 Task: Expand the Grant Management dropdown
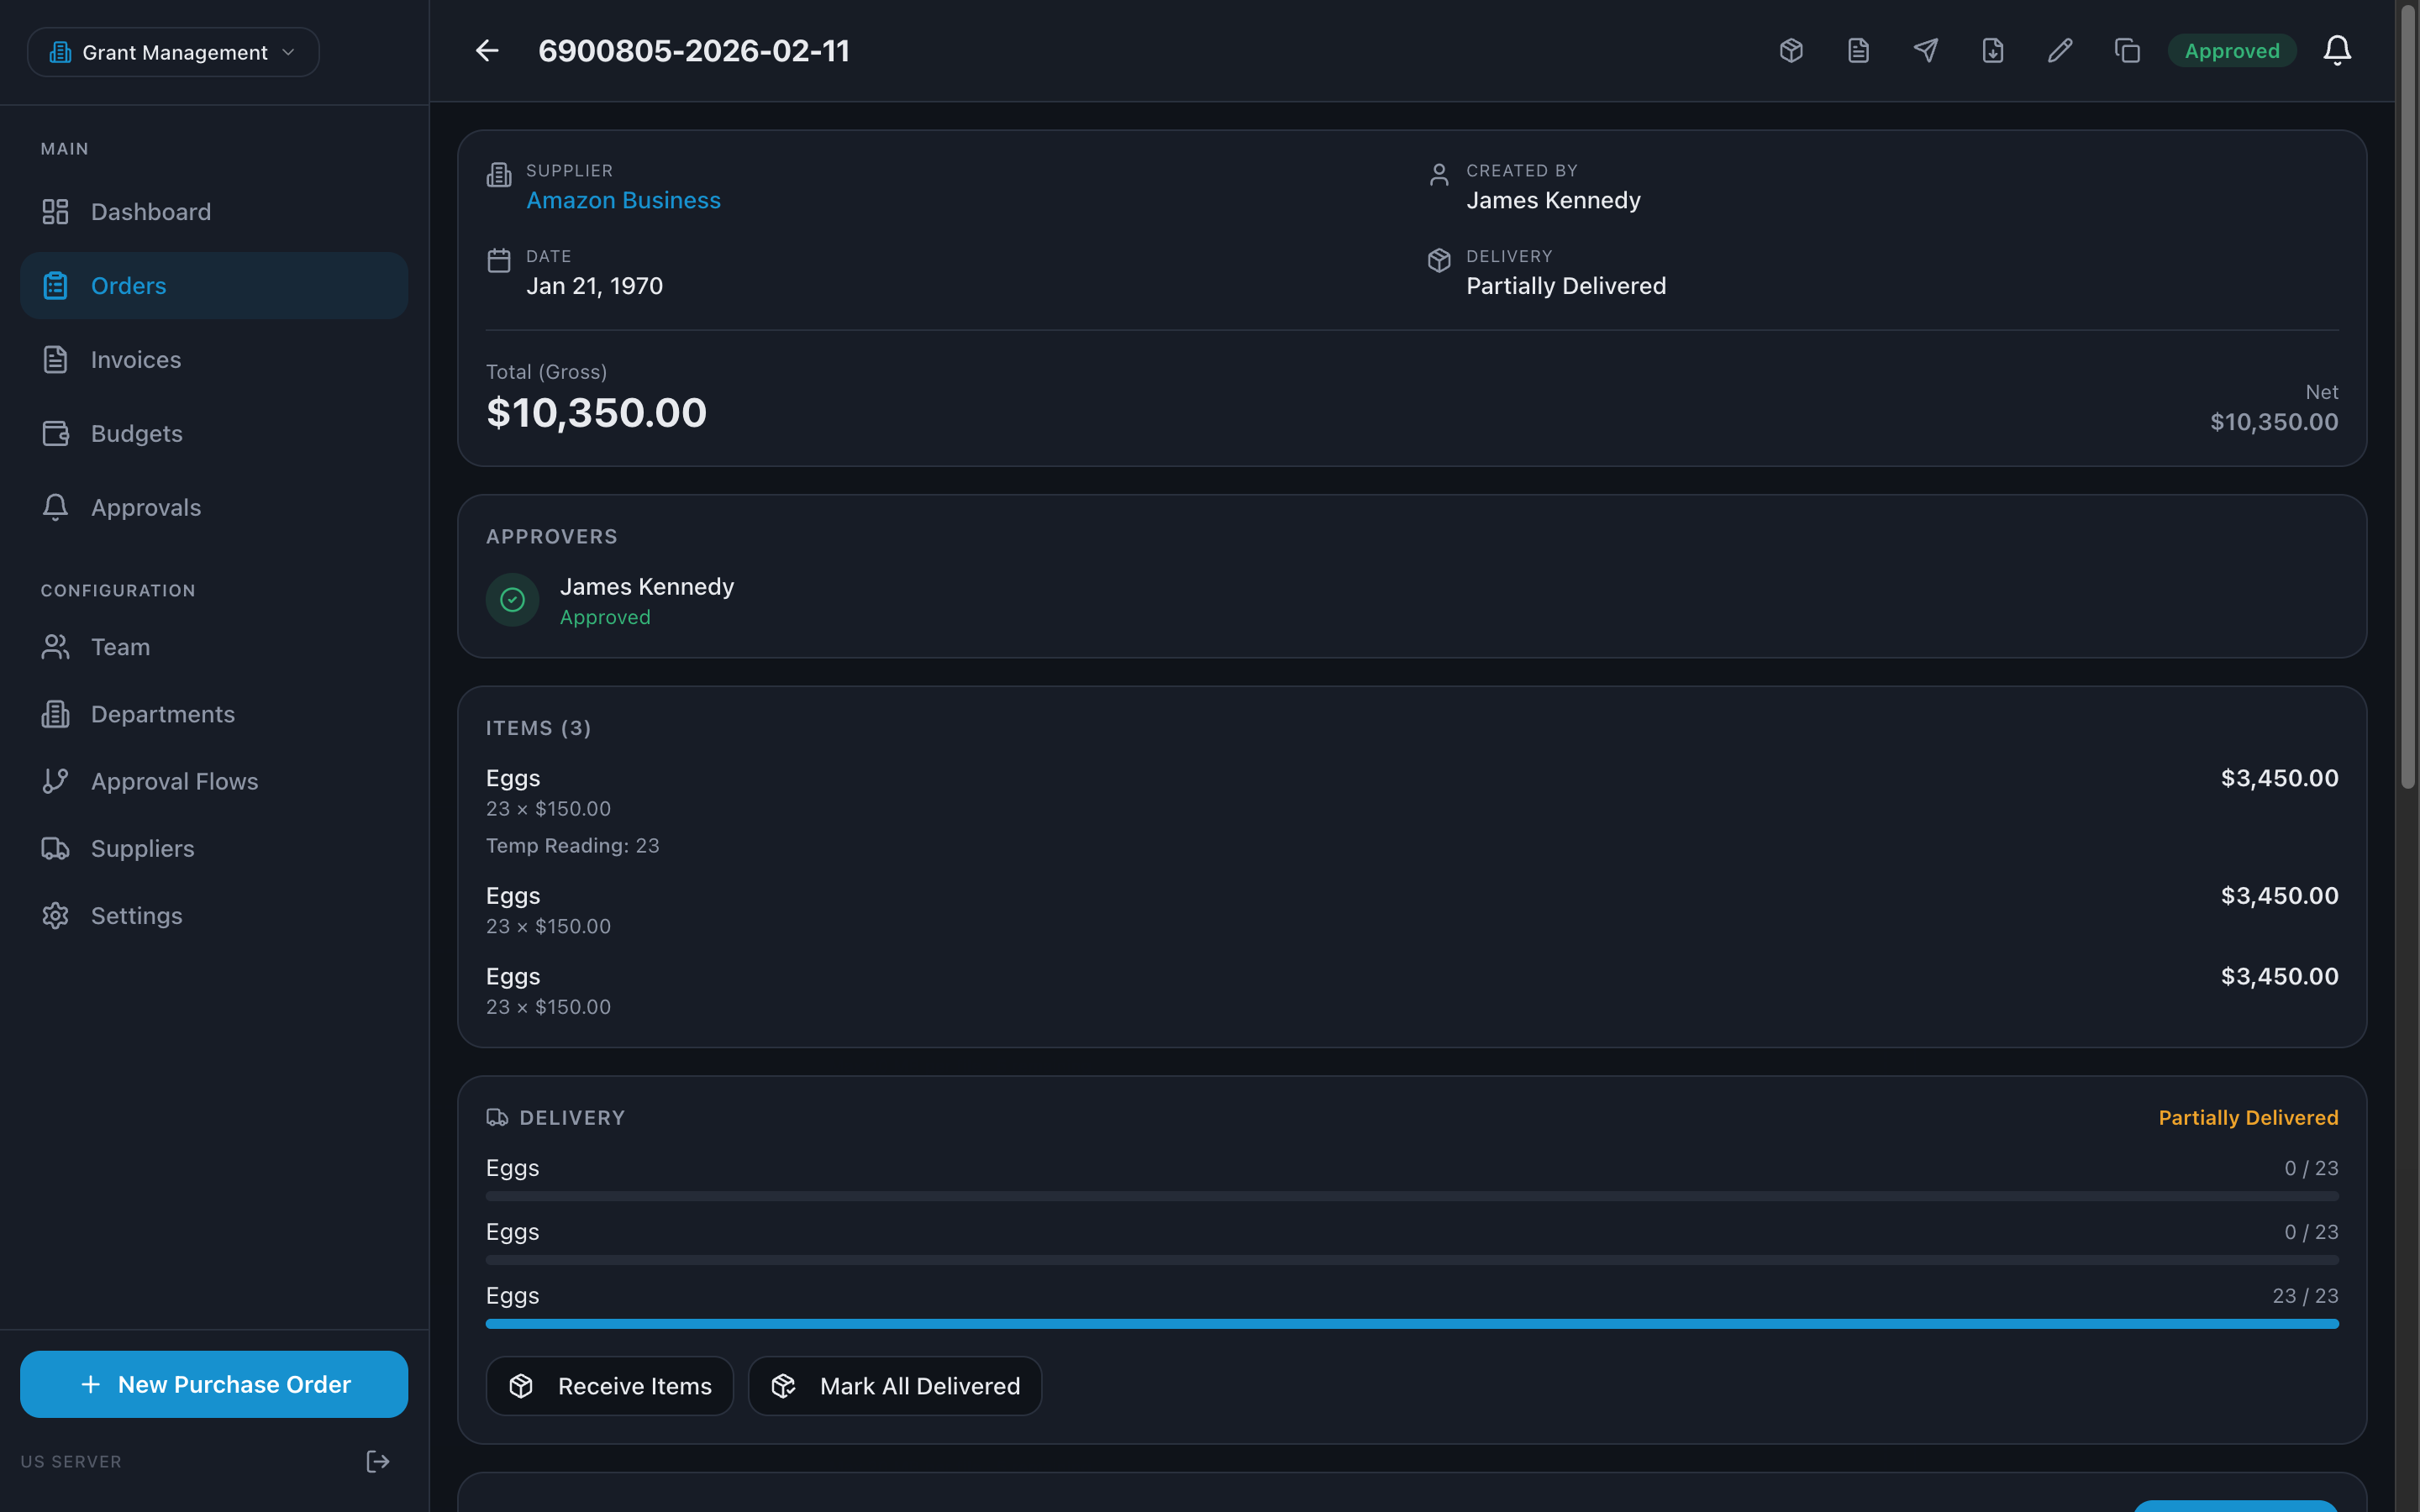pyautogui.click(x=173, y=52)
